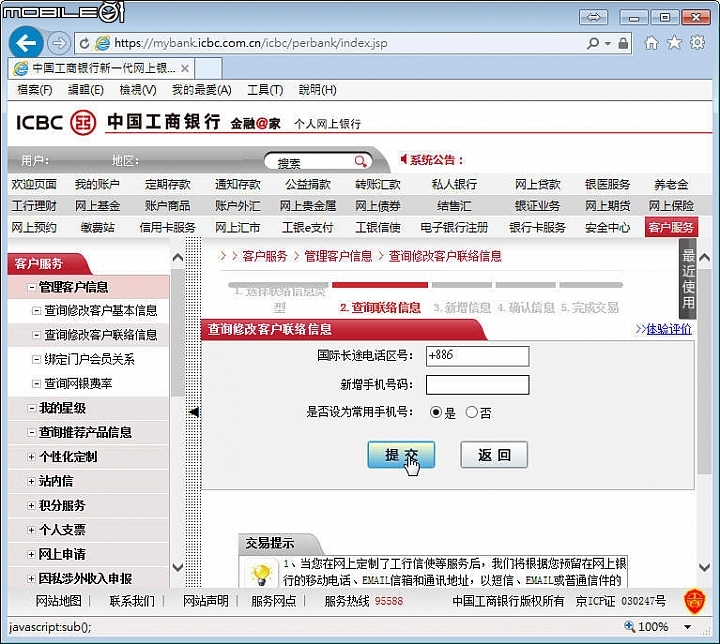
Task: Open 查询网银费率 in sidebar
Action: pos(78,383)
